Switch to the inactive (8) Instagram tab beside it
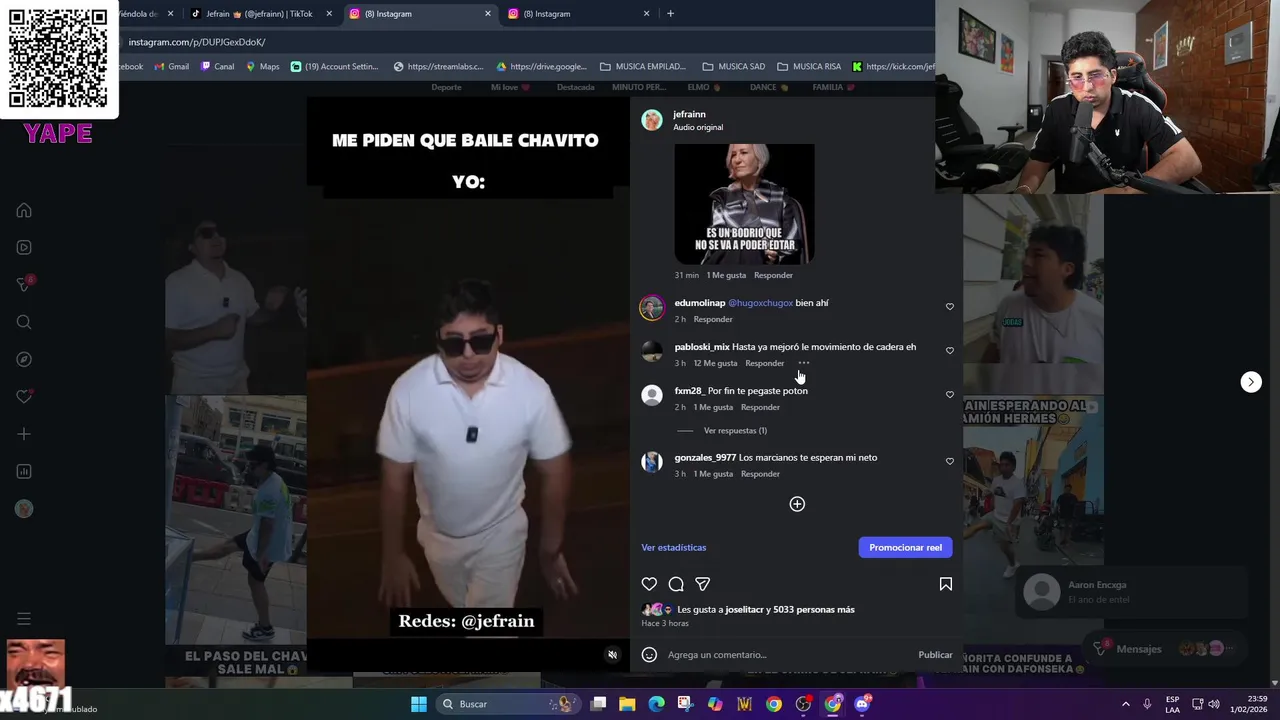This screenshot has width=1280, height=720. click(579, 14)
